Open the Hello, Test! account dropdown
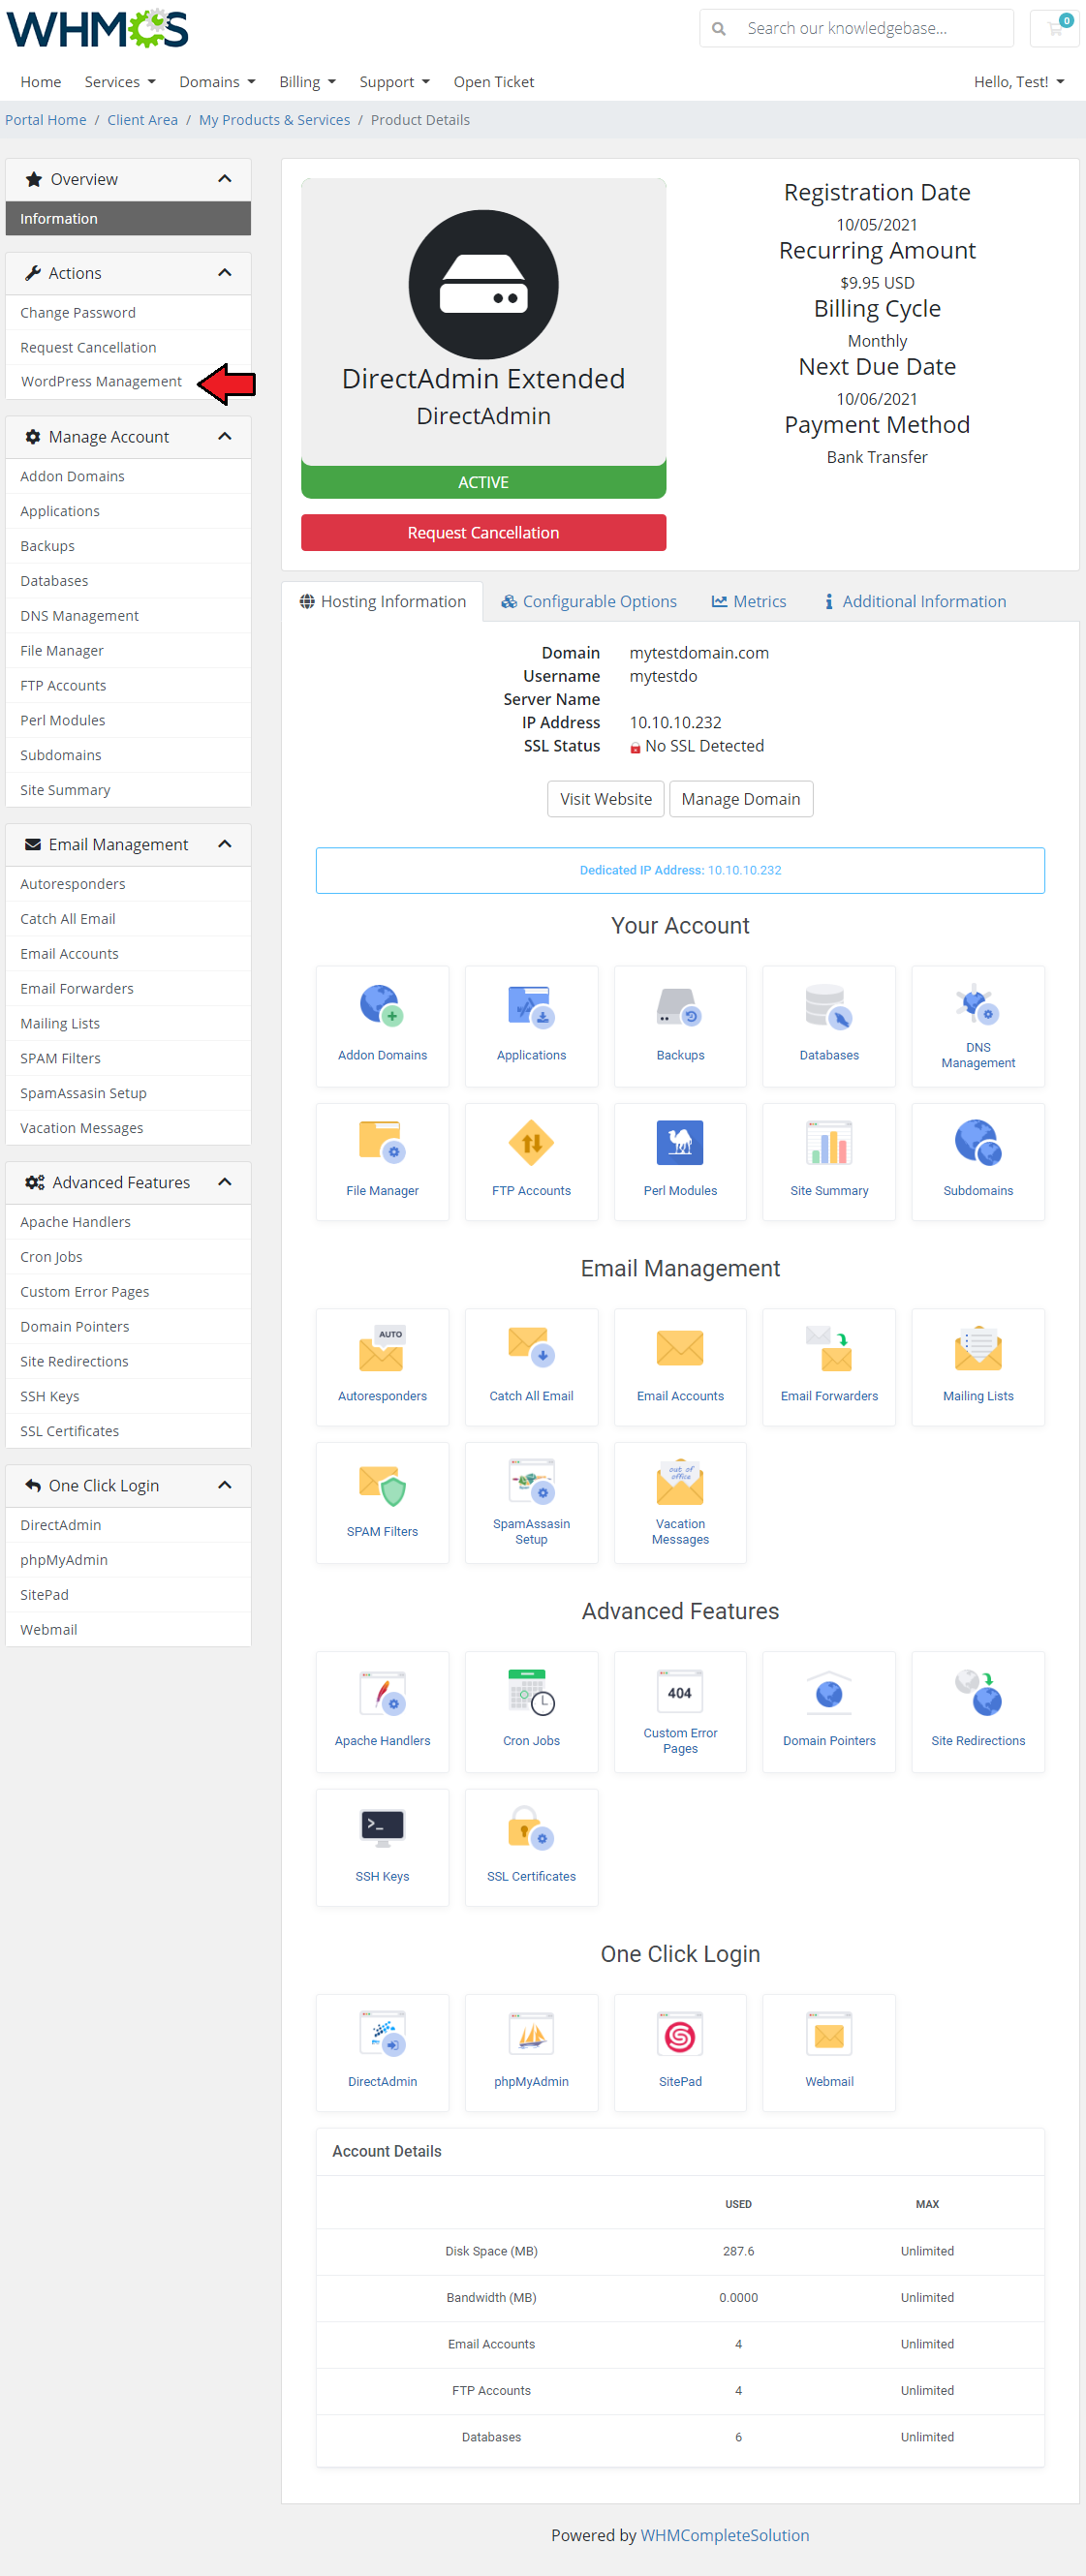Image resolution: width=1086 pixels, height=2576 pixels. coord(1019,82)
